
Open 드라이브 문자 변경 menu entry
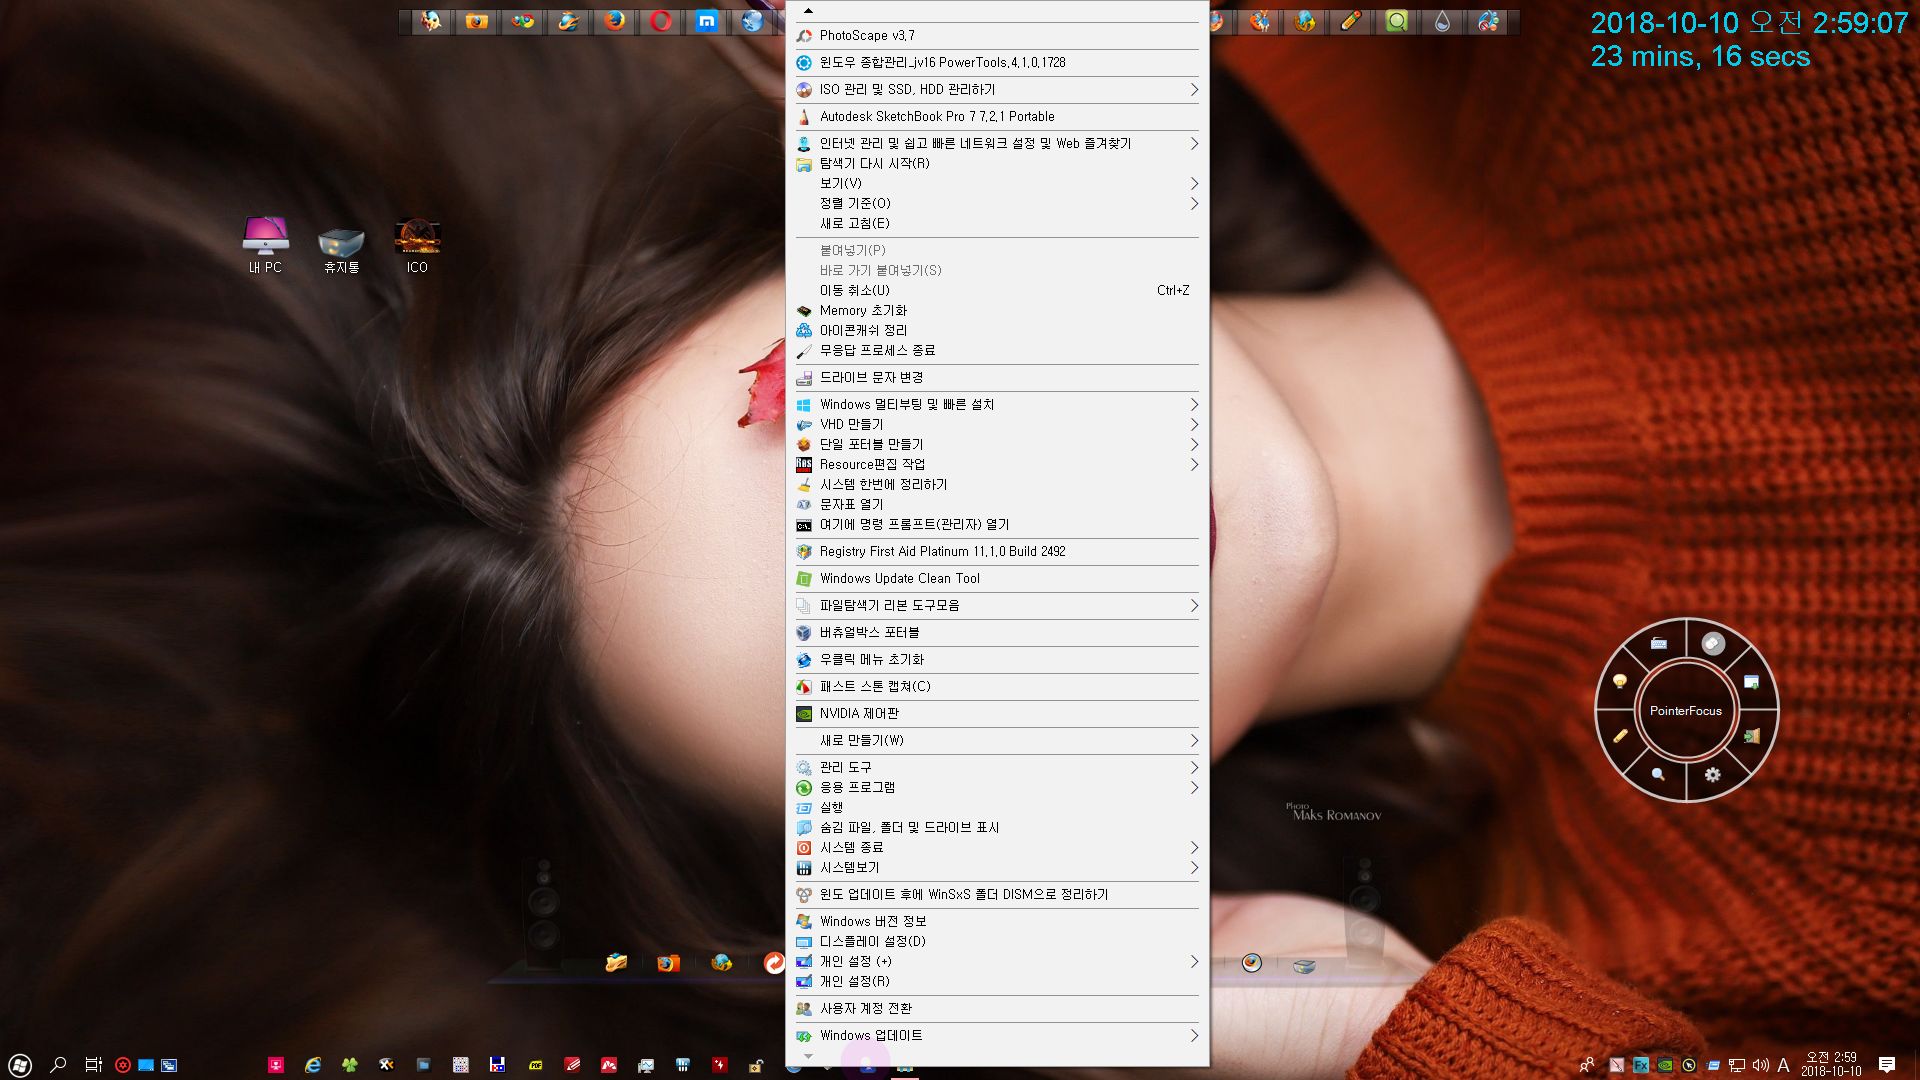(x=997, y=377)
